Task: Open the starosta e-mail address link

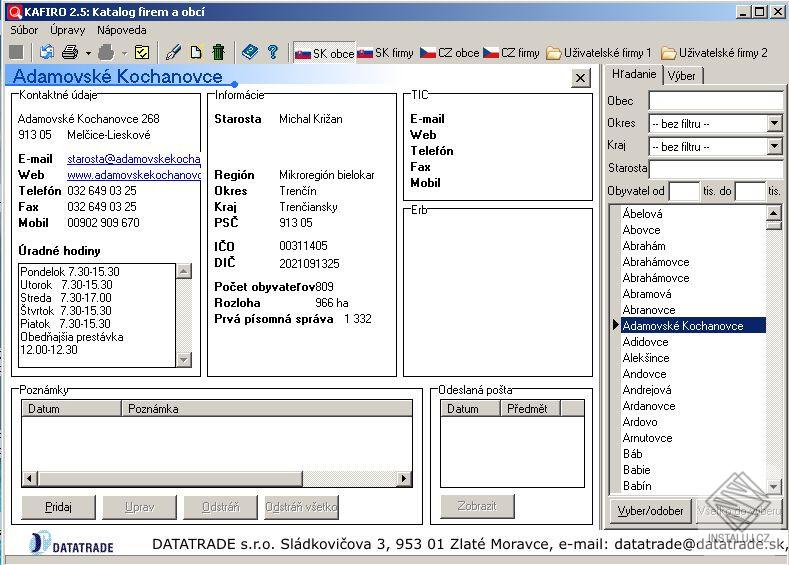Action: click(x=133, y=159)
